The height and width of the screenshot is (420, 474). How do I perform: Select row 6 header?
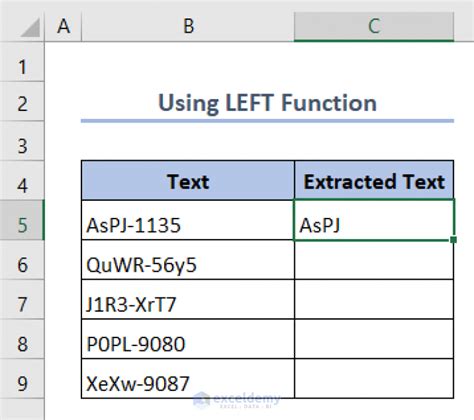pos(22,260)
